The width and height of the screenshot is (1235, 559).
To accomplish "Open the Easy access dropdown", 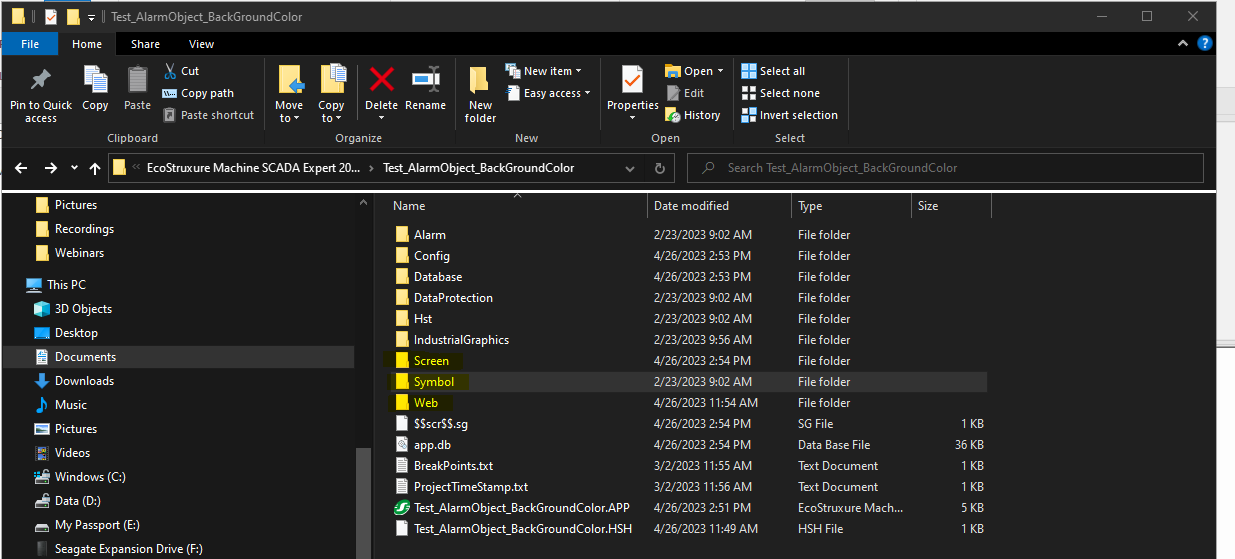I will pyautogui.click(x=548, y=93).
